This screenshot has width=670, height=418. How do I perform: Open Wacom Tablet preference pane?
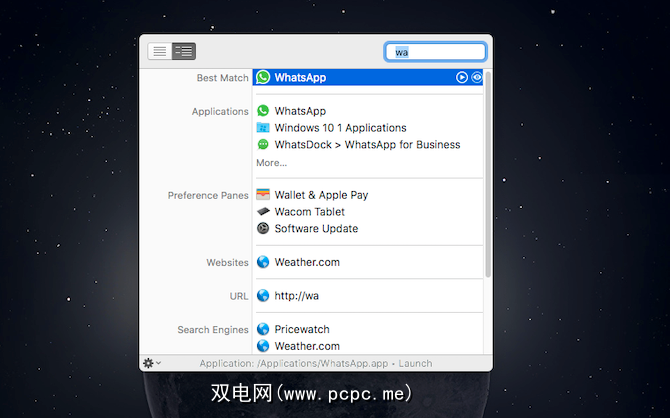[309, 212]
